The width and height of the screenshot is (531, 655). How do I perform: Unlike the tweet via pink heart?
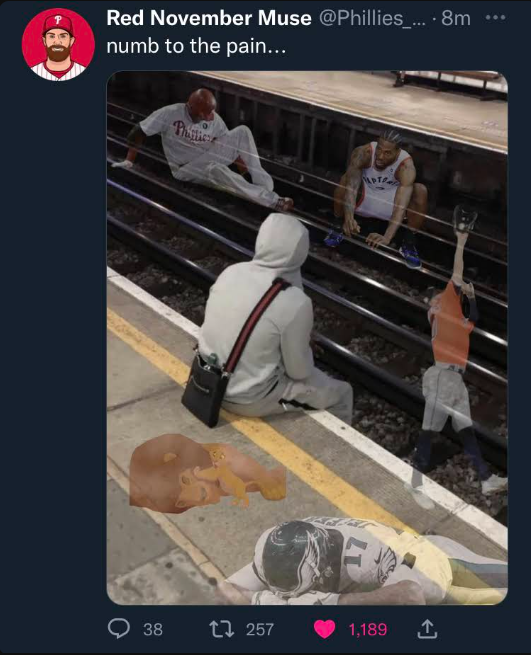click(325, 629)
